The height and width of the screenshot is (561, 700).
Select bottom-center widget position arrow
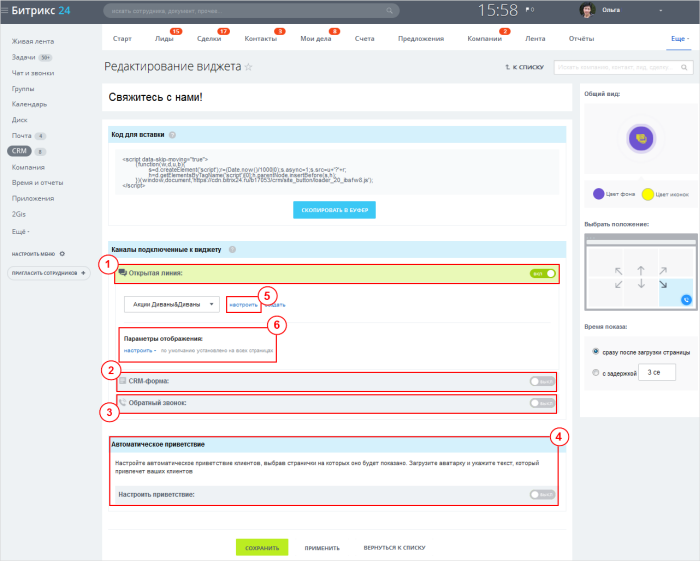point(641,284)
